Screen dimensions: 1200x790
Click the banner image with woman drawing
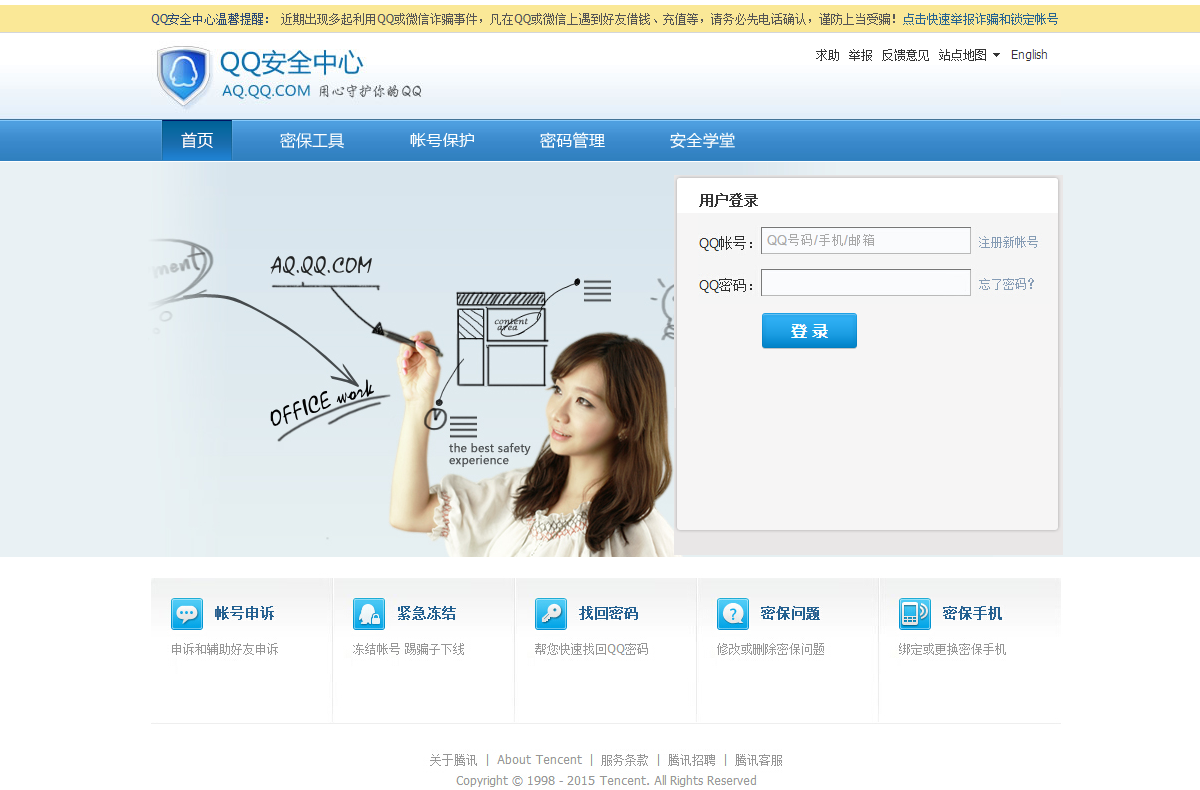[413, 359]
